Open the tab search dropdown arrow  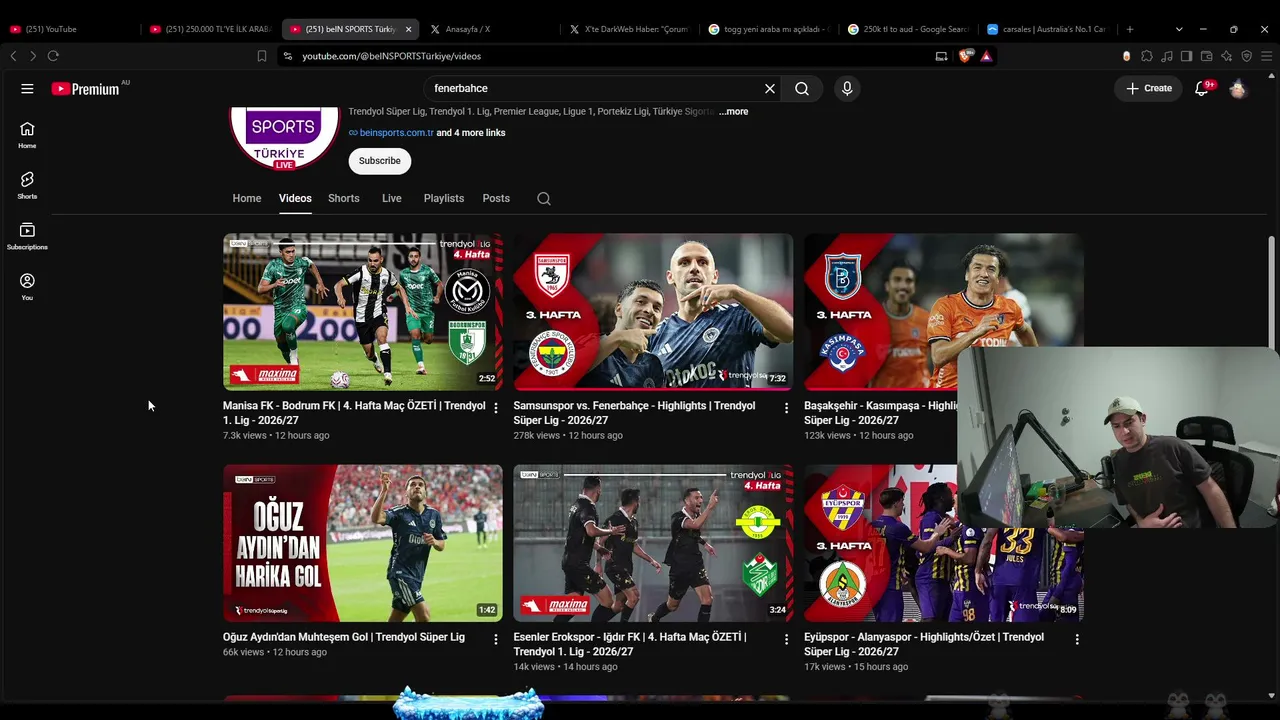coord(1179,29)
